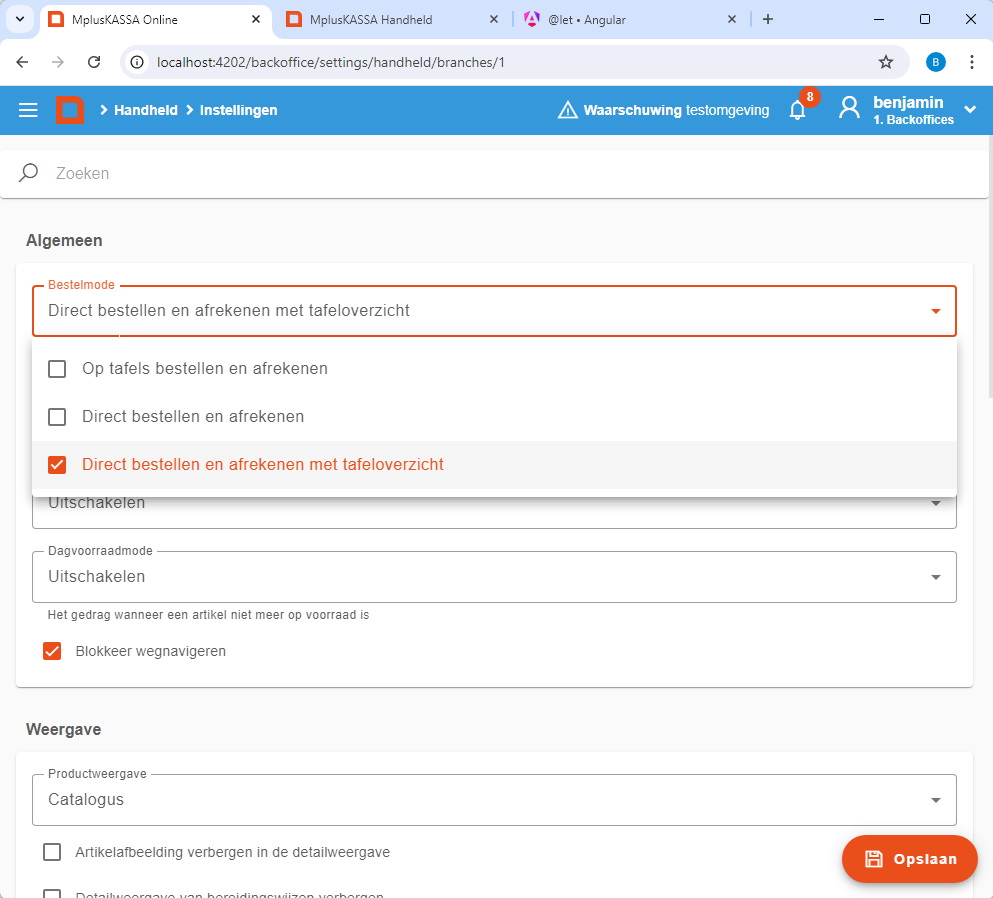Open the partially hidden Uitschakelen dropdown
The height and width of the screenshot is (898, 993).
coord(494,512)
